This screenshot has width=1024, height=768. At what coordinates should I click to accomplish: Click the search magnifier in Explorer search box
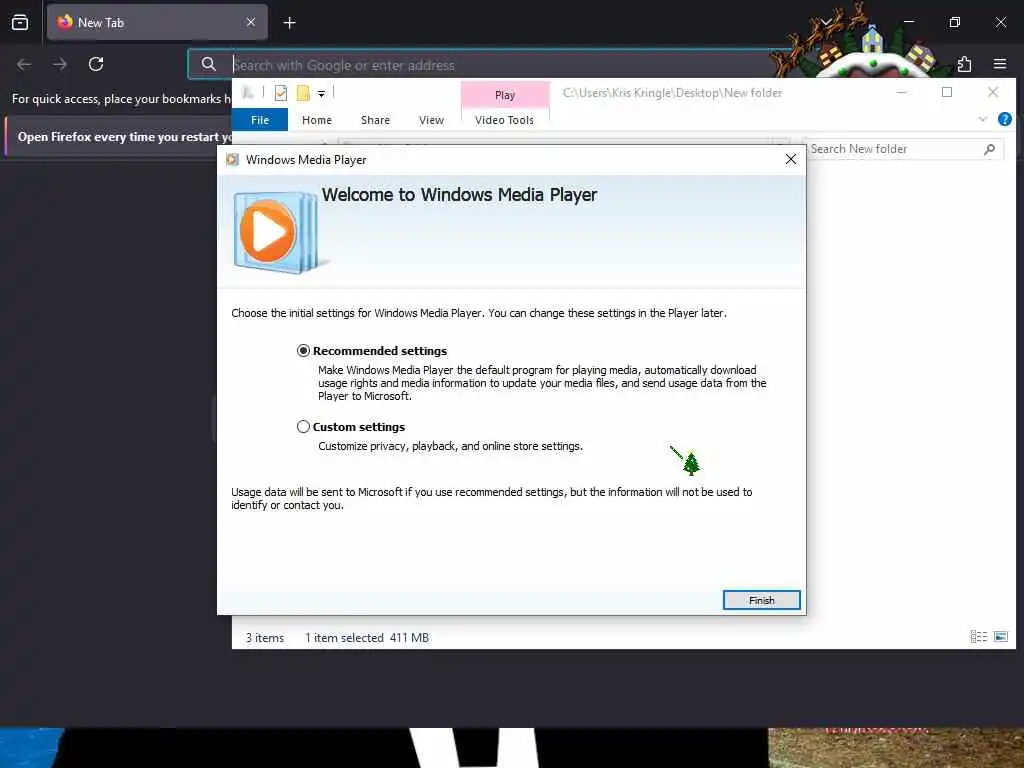tap(989, 150)
